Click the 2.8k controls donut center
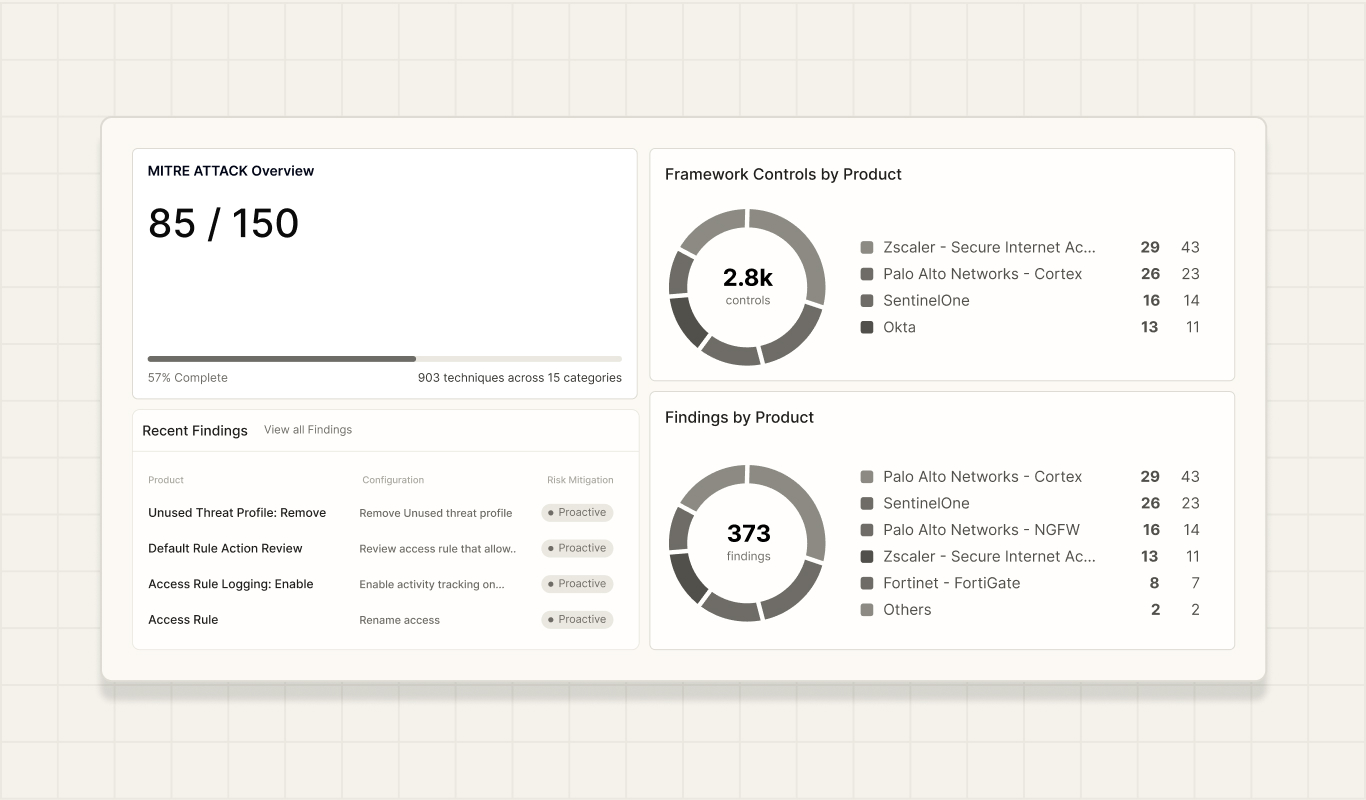This screenshot has width=1366, height=800. [x=748, y=286]
